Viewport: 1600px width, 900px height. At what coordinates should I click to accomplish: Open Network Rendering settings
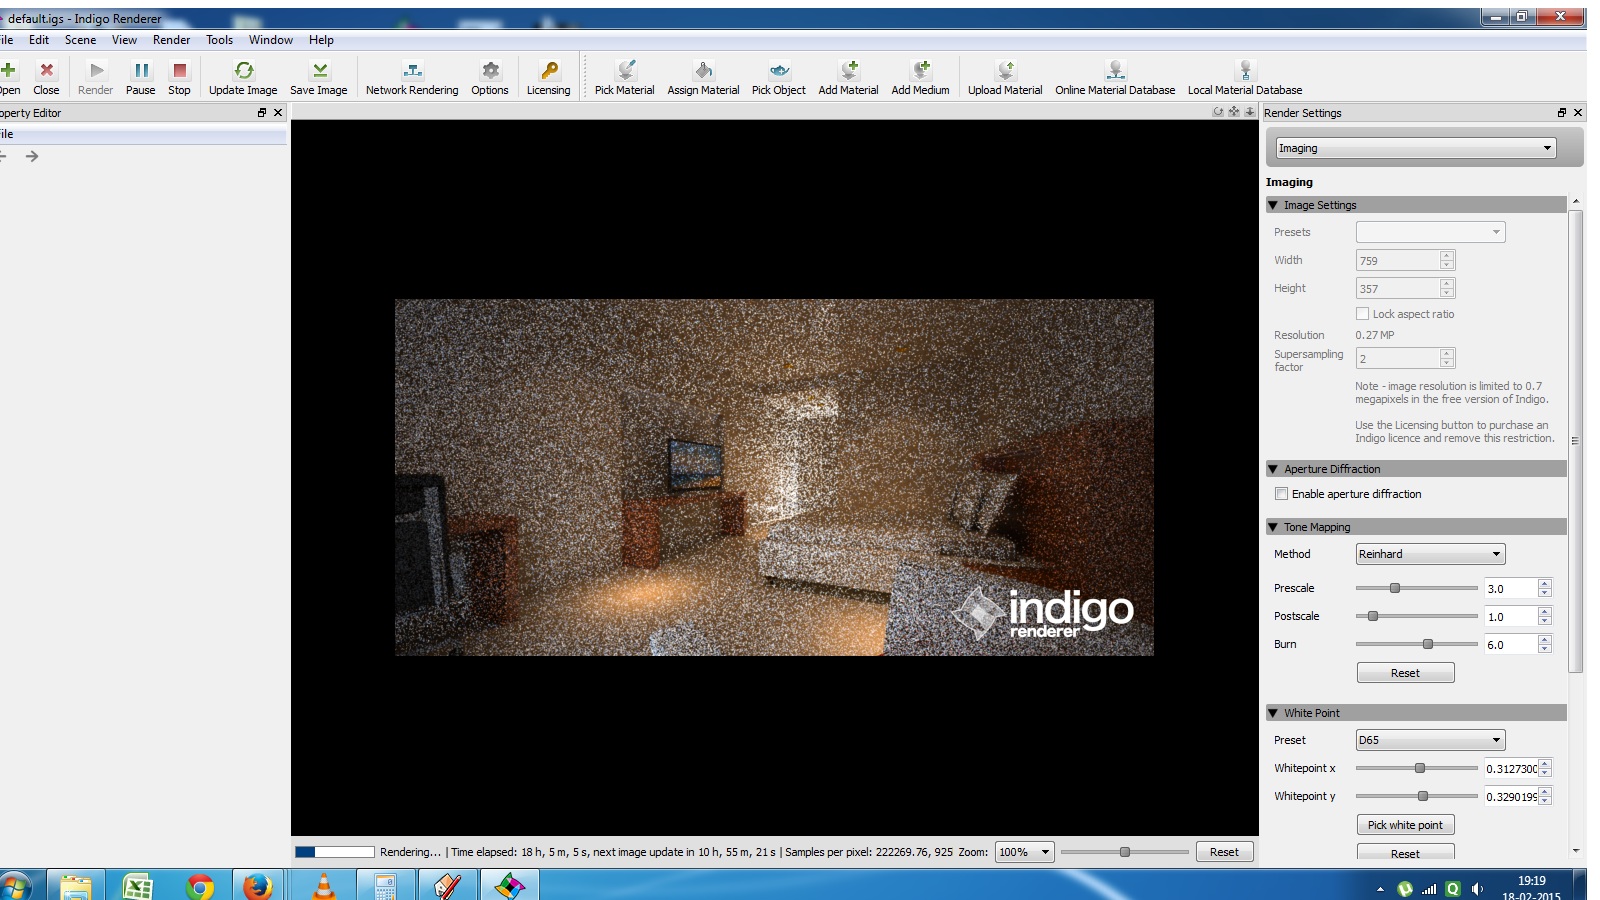point(412,78)
